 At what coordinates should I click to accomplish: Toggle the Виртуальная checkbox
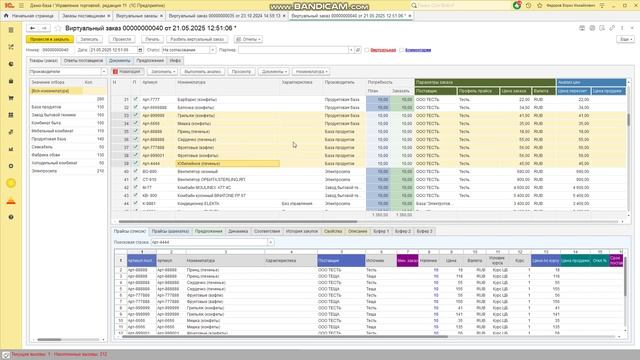(367, 50)
